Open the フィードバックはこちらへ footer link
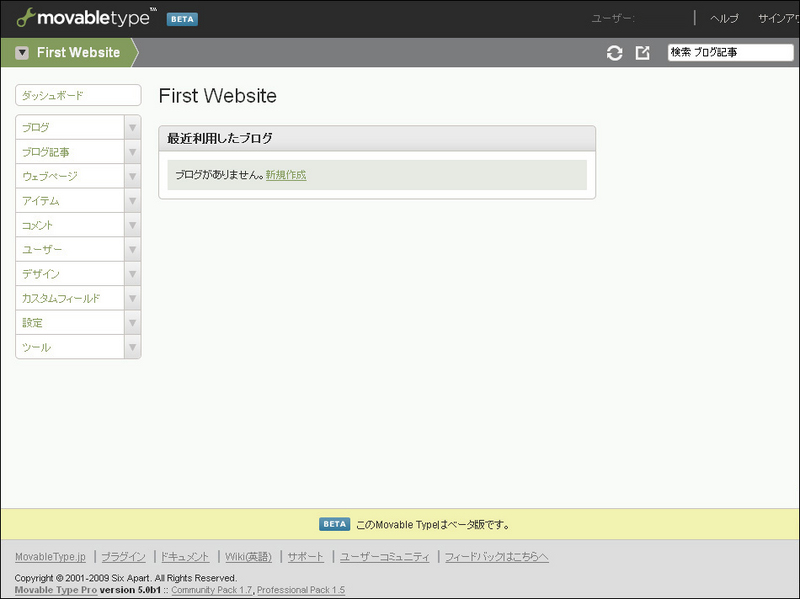Viewport: 800px width, 599px height. click(496, 557)
